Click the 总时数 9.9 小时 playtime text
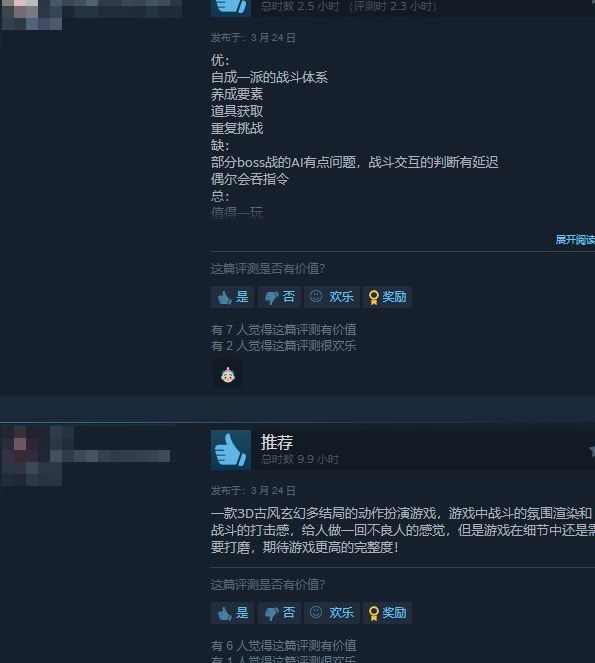 pyautogui.click(x=300, y=459)
